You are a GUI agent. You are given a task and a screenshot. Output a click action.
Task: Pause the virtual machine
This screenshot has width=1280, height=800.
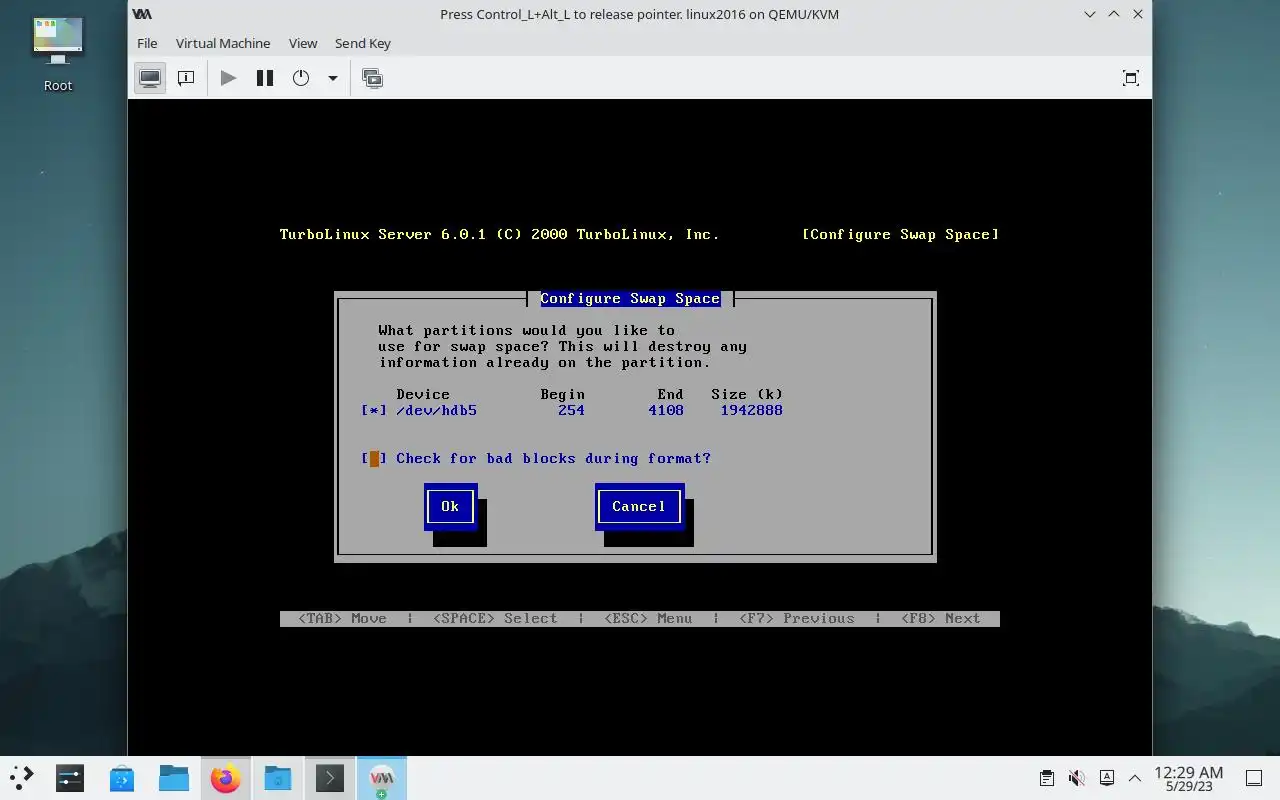265,78
